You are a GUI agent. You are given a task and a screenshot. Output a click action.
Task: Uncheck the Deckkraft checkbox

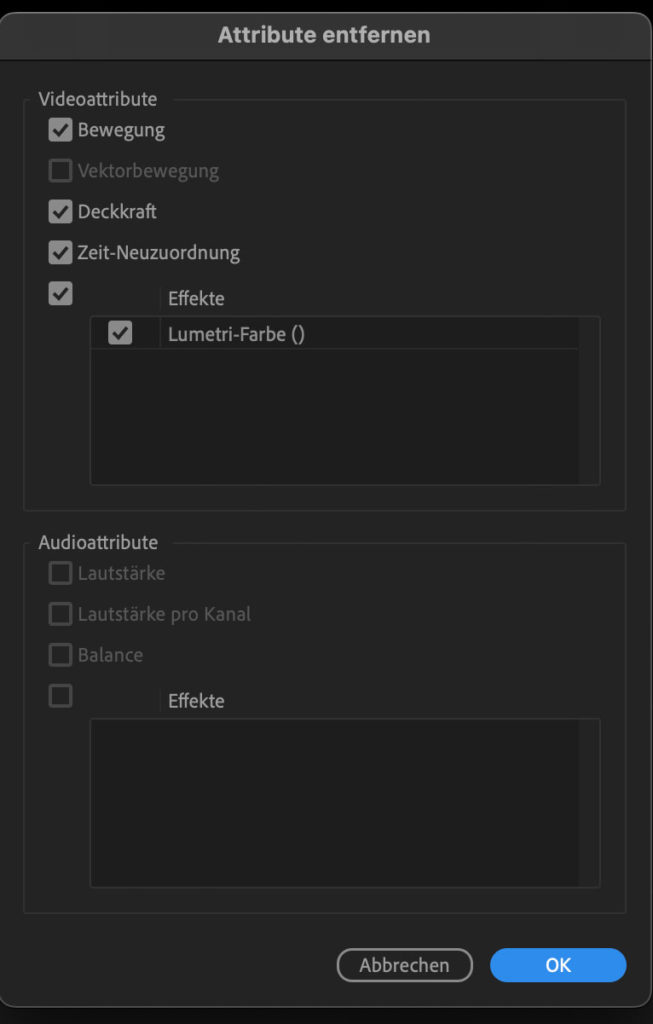click(x=61, y=212)
